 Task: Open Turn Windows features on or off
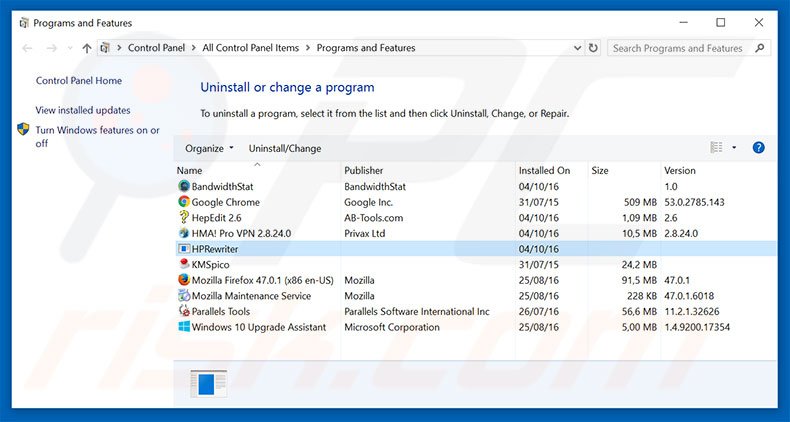coord(97,136)
